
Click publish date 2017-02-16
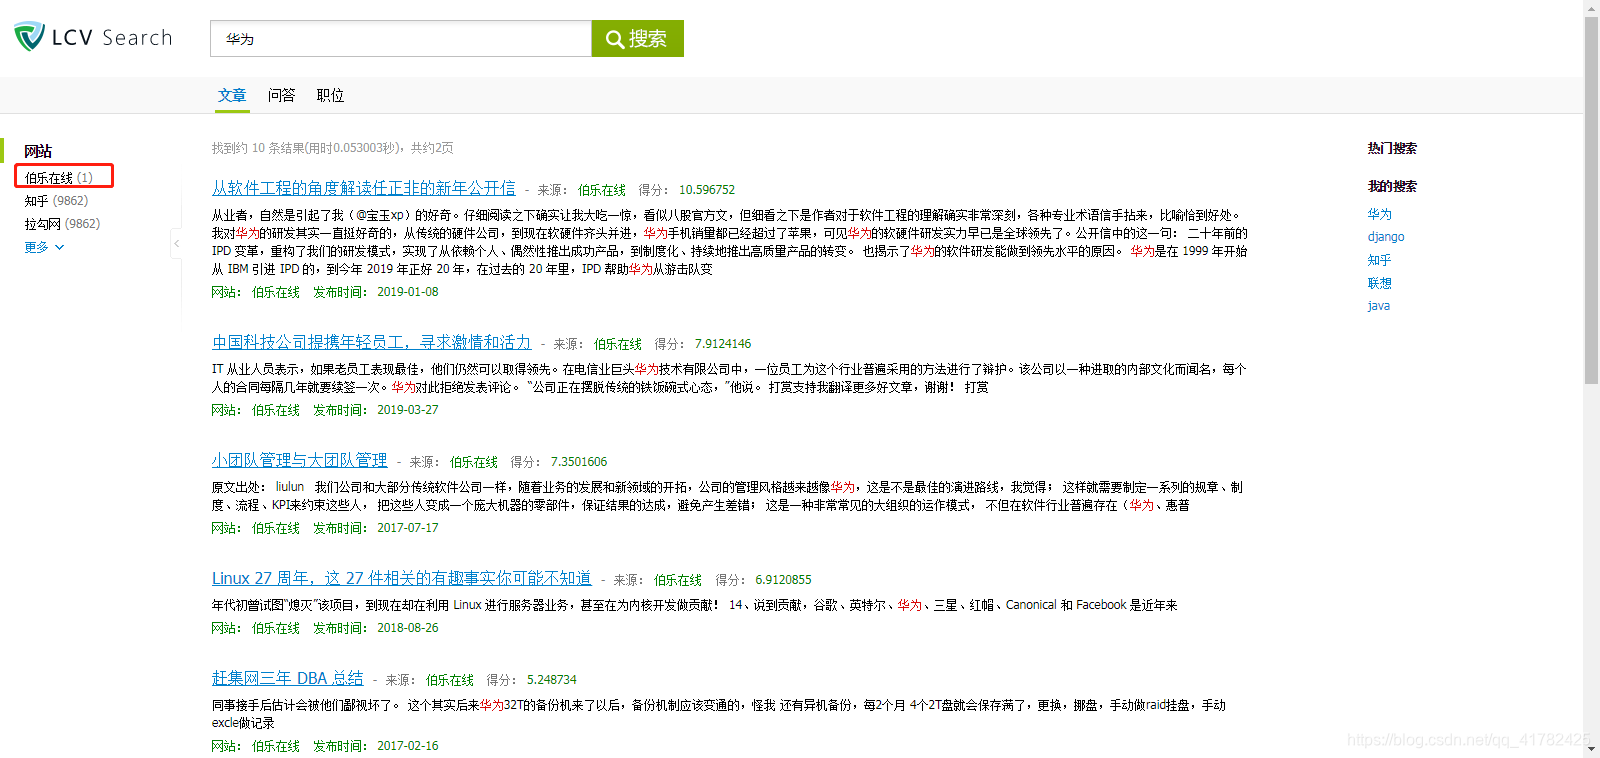407,746
